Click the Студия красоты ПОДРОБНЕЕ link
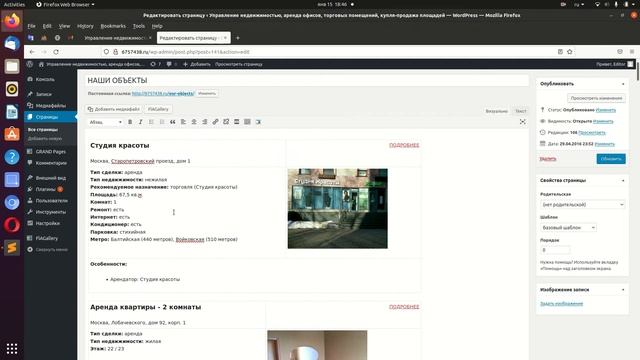Viewport: 640px width, 360px height. pos(404,145)
